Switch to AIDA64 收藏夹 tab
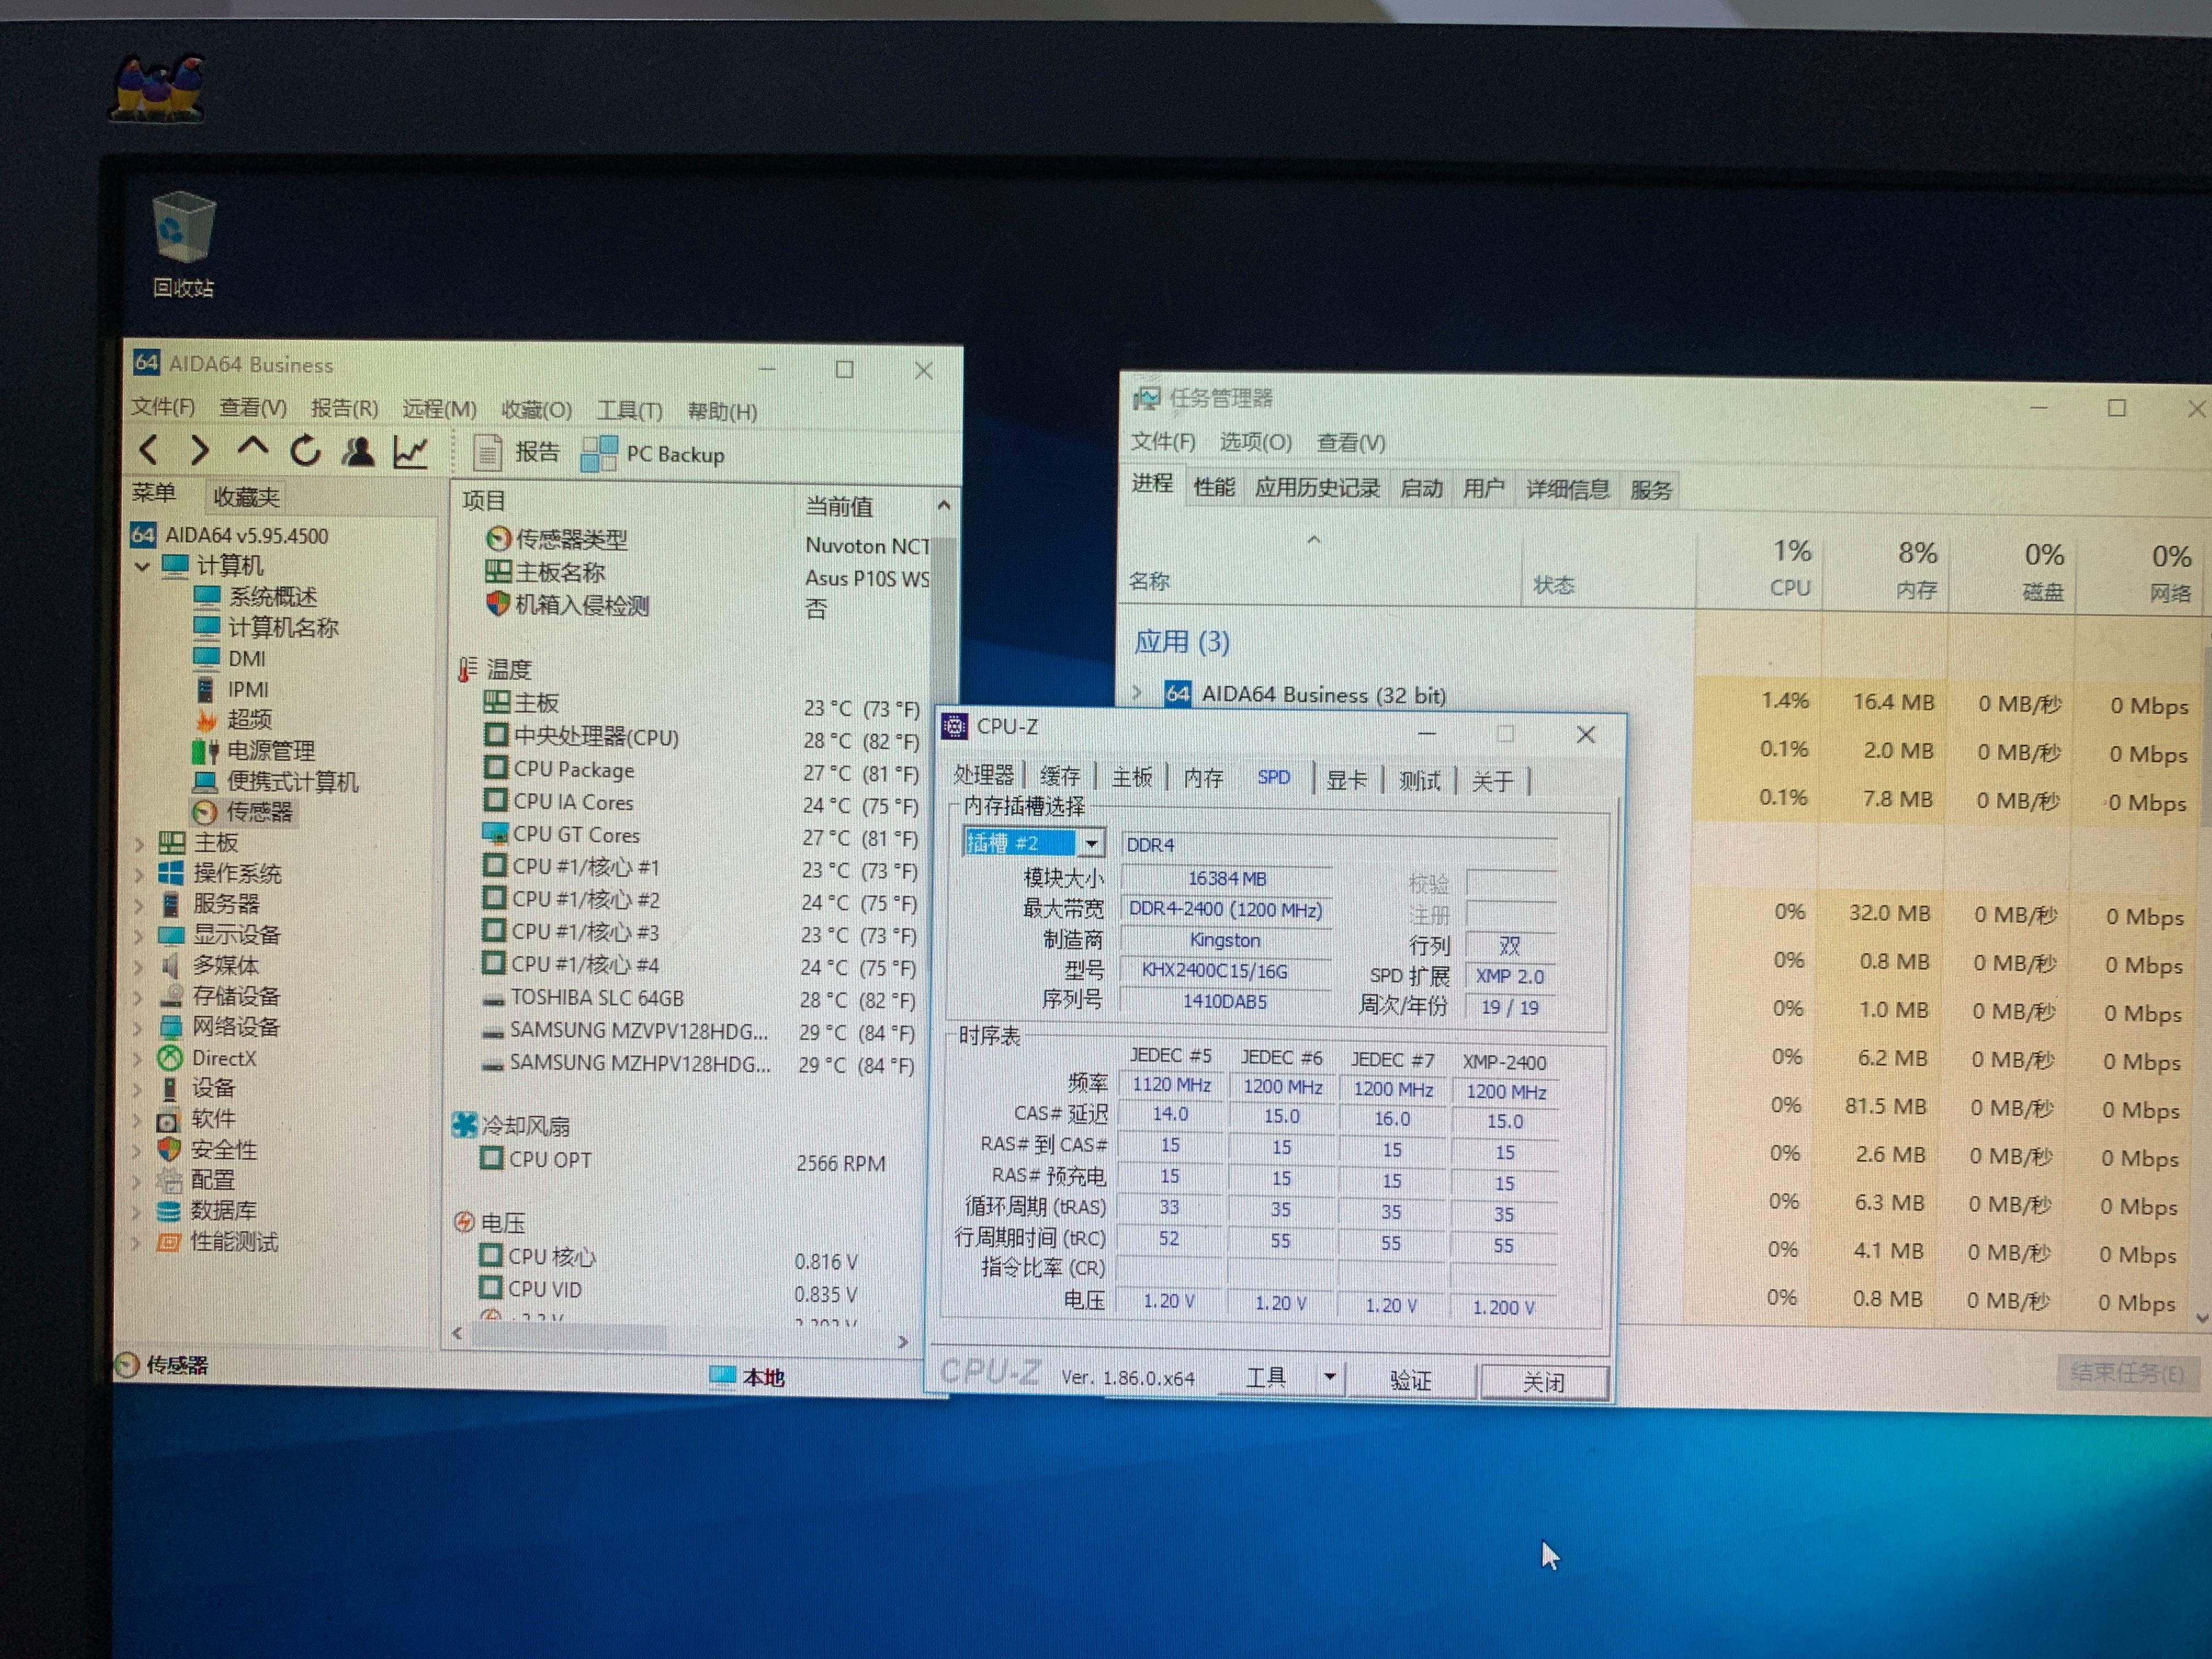The image size is (2212, 1659). (246, 497)
